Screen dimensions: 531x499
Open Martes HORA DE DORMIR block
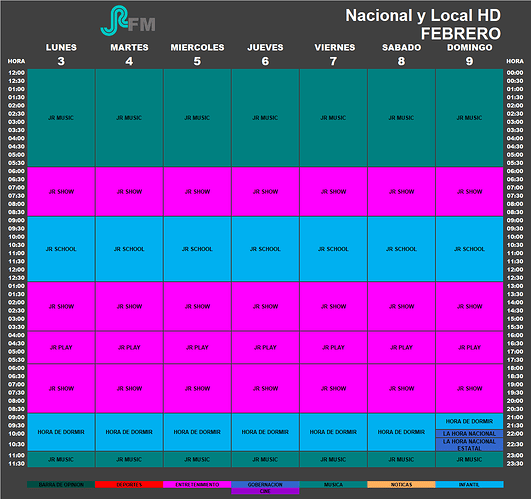point(129,432)
